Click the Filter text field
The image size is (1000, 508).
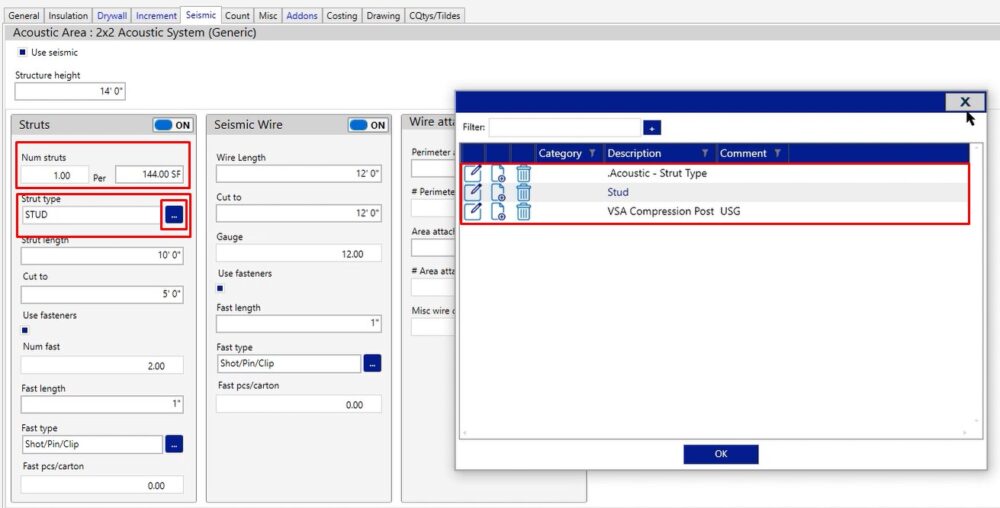(x=564, y=128)
